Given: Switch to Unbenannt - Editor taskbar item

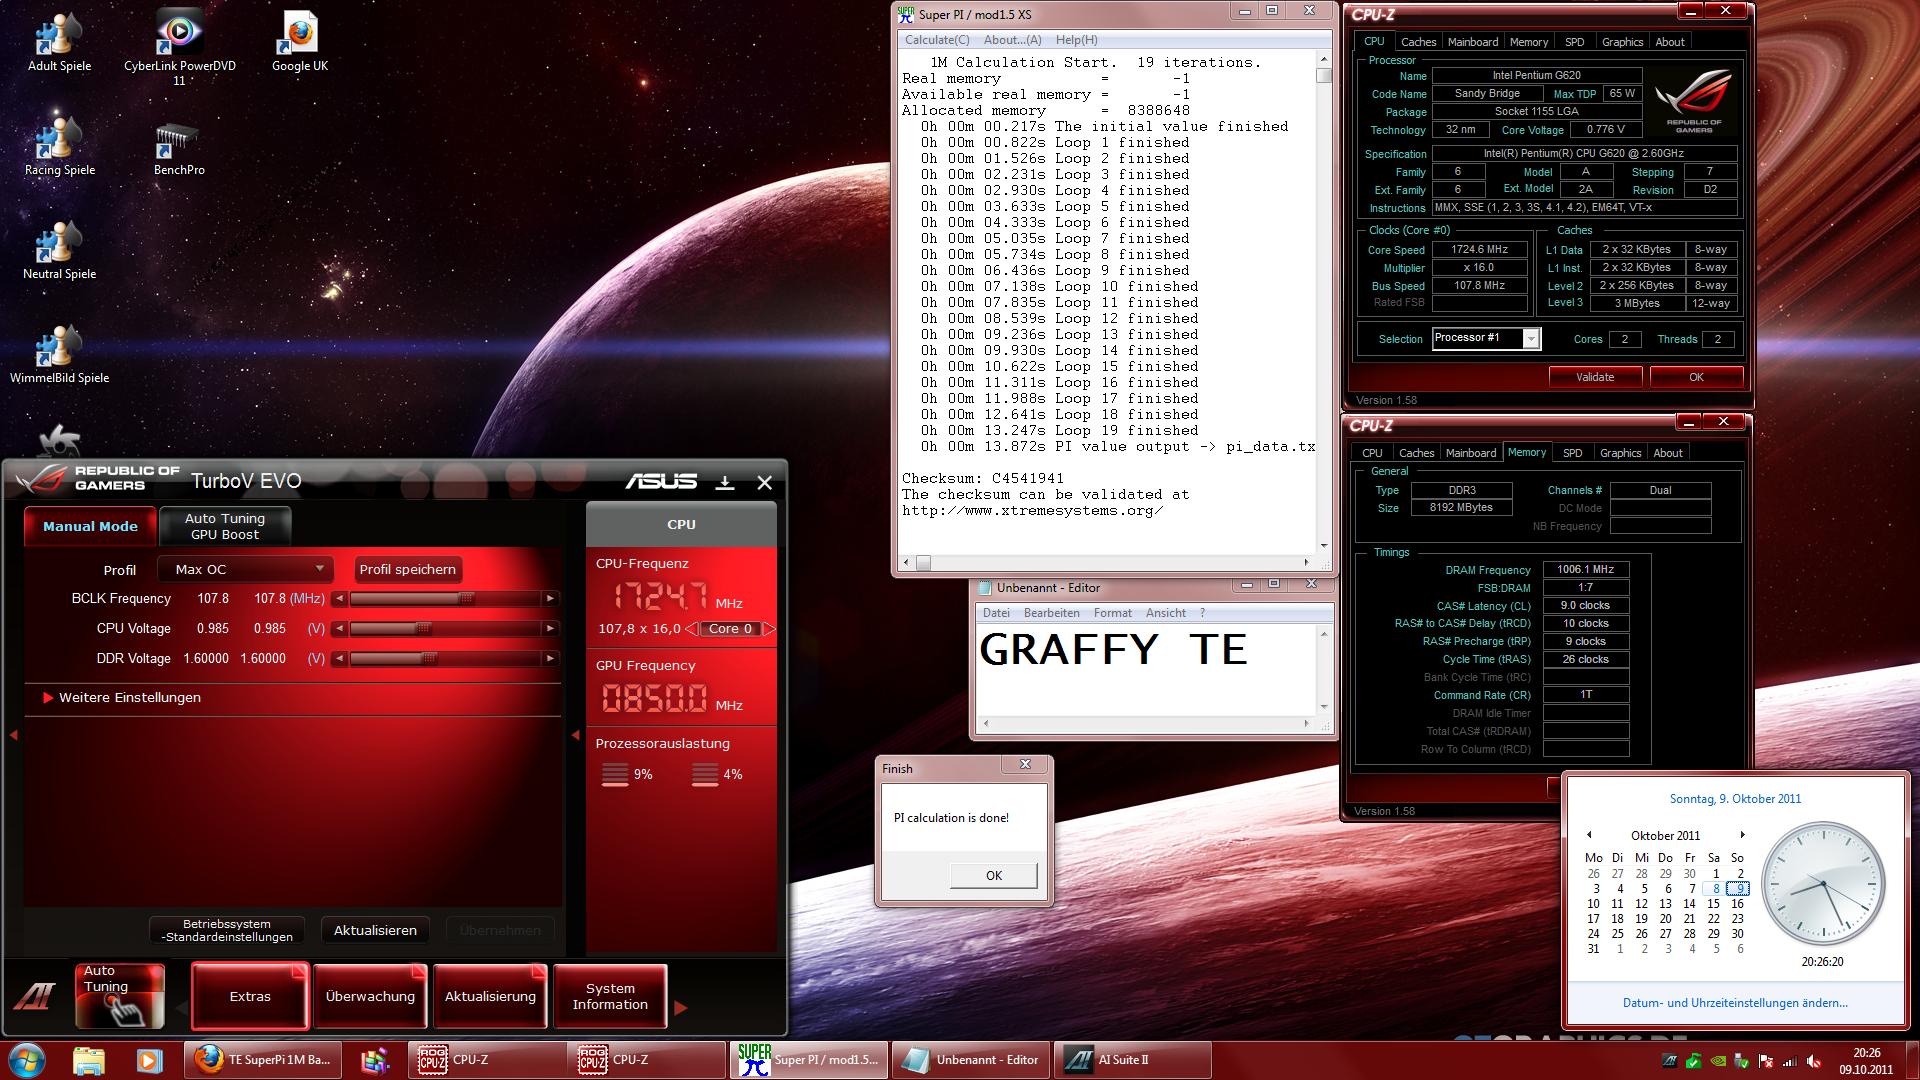Looking at the screenshot, I should (x=969, y=1060).
